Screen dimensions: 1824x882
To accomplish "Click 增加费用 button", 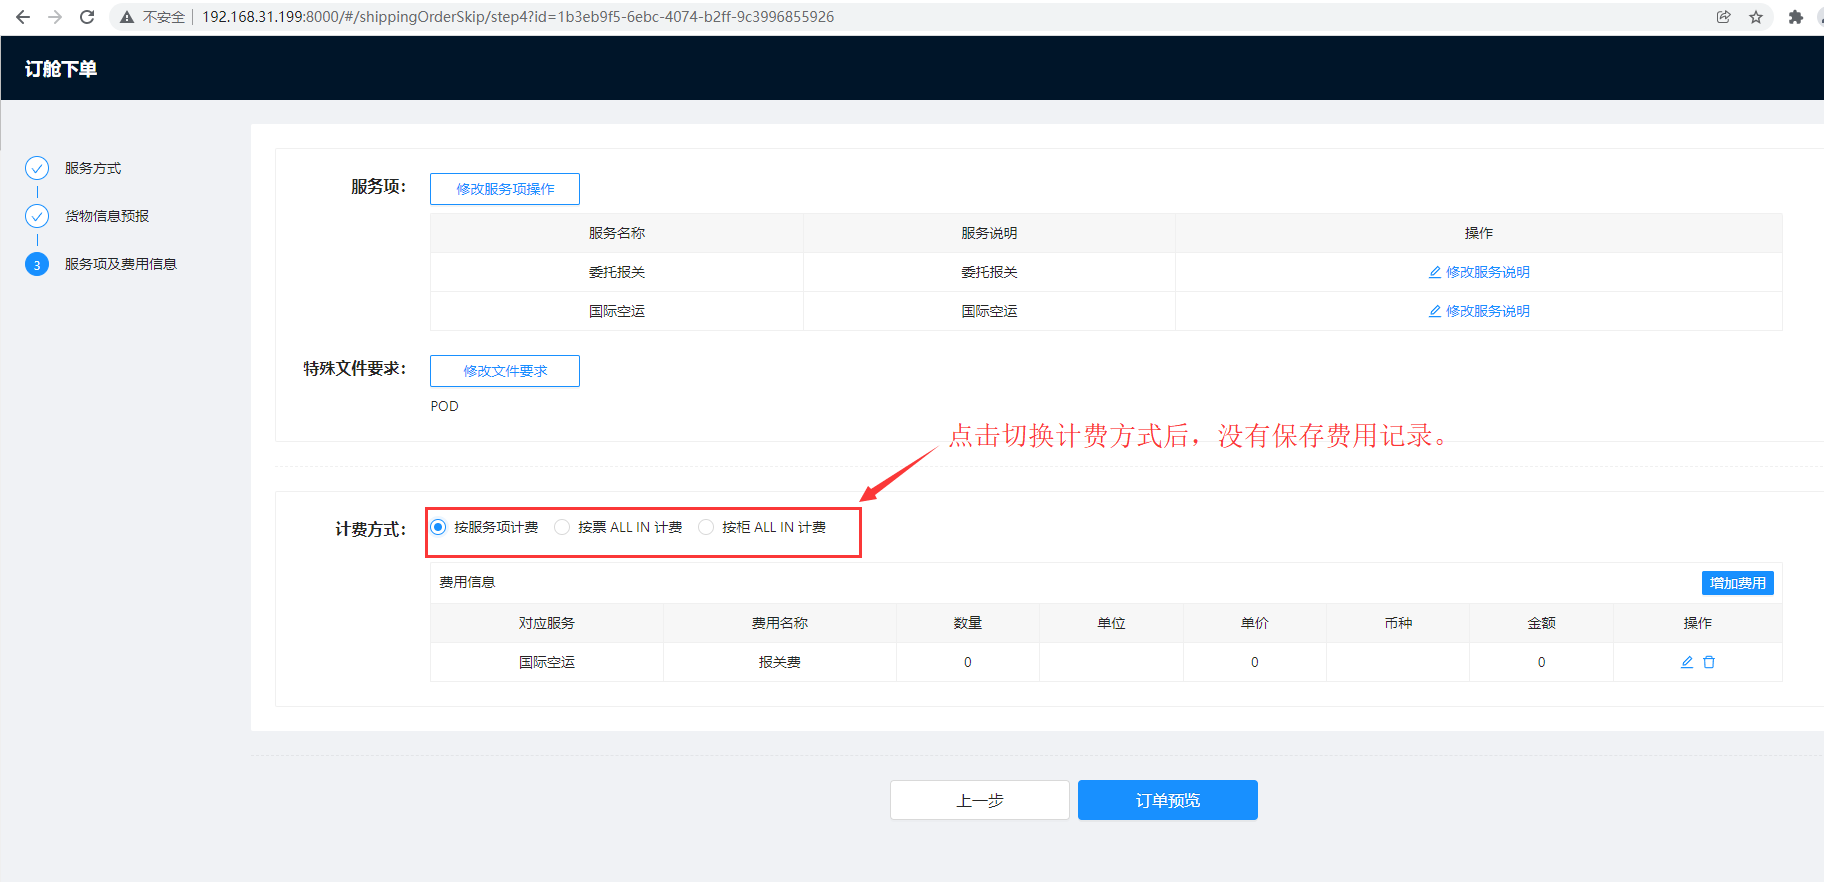I will tap(1737, 583).
